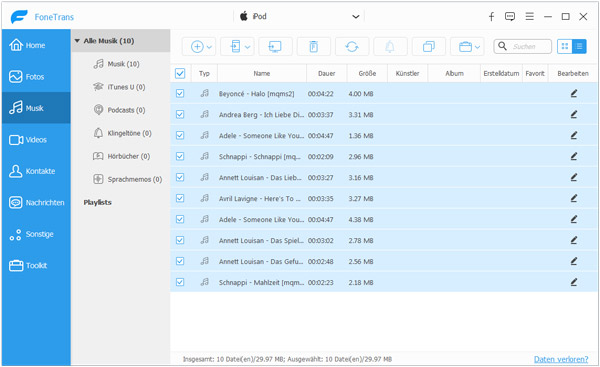Edit the Annett Louisan - Das Lieb track
600x367 pixels.
pos(574,177)
